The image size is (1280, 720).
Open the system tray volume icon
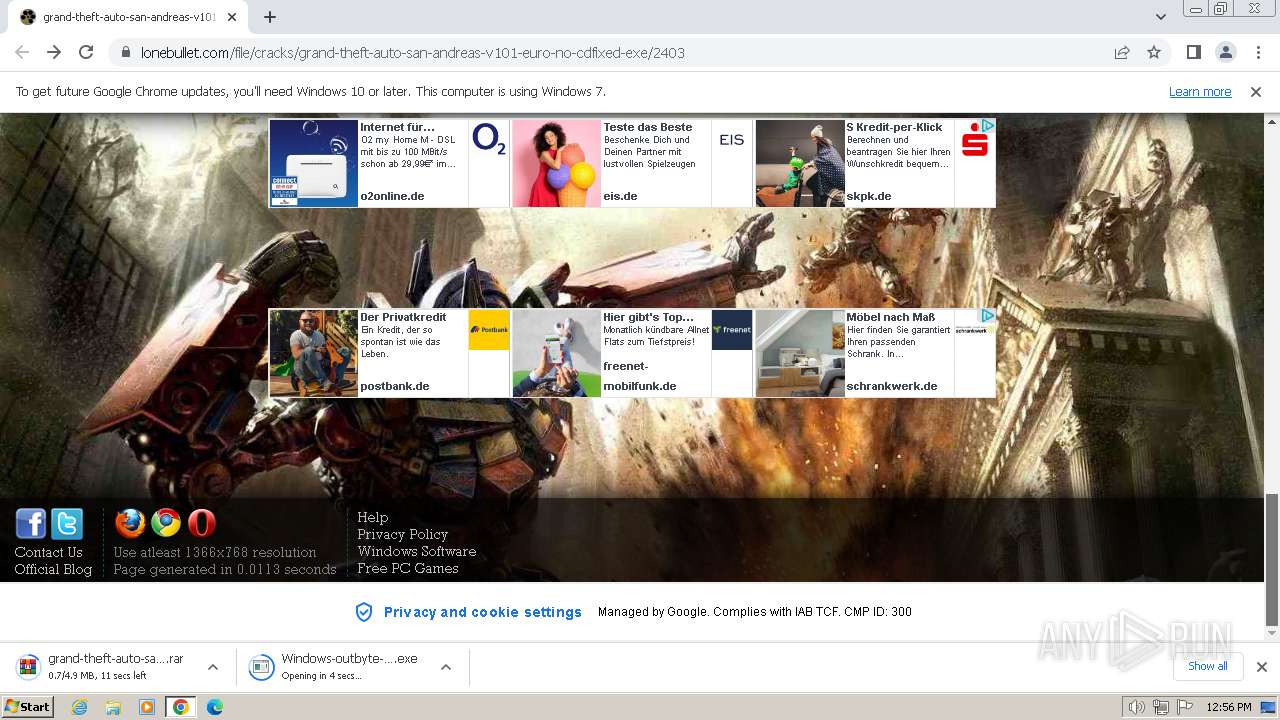pos(1137,707)
